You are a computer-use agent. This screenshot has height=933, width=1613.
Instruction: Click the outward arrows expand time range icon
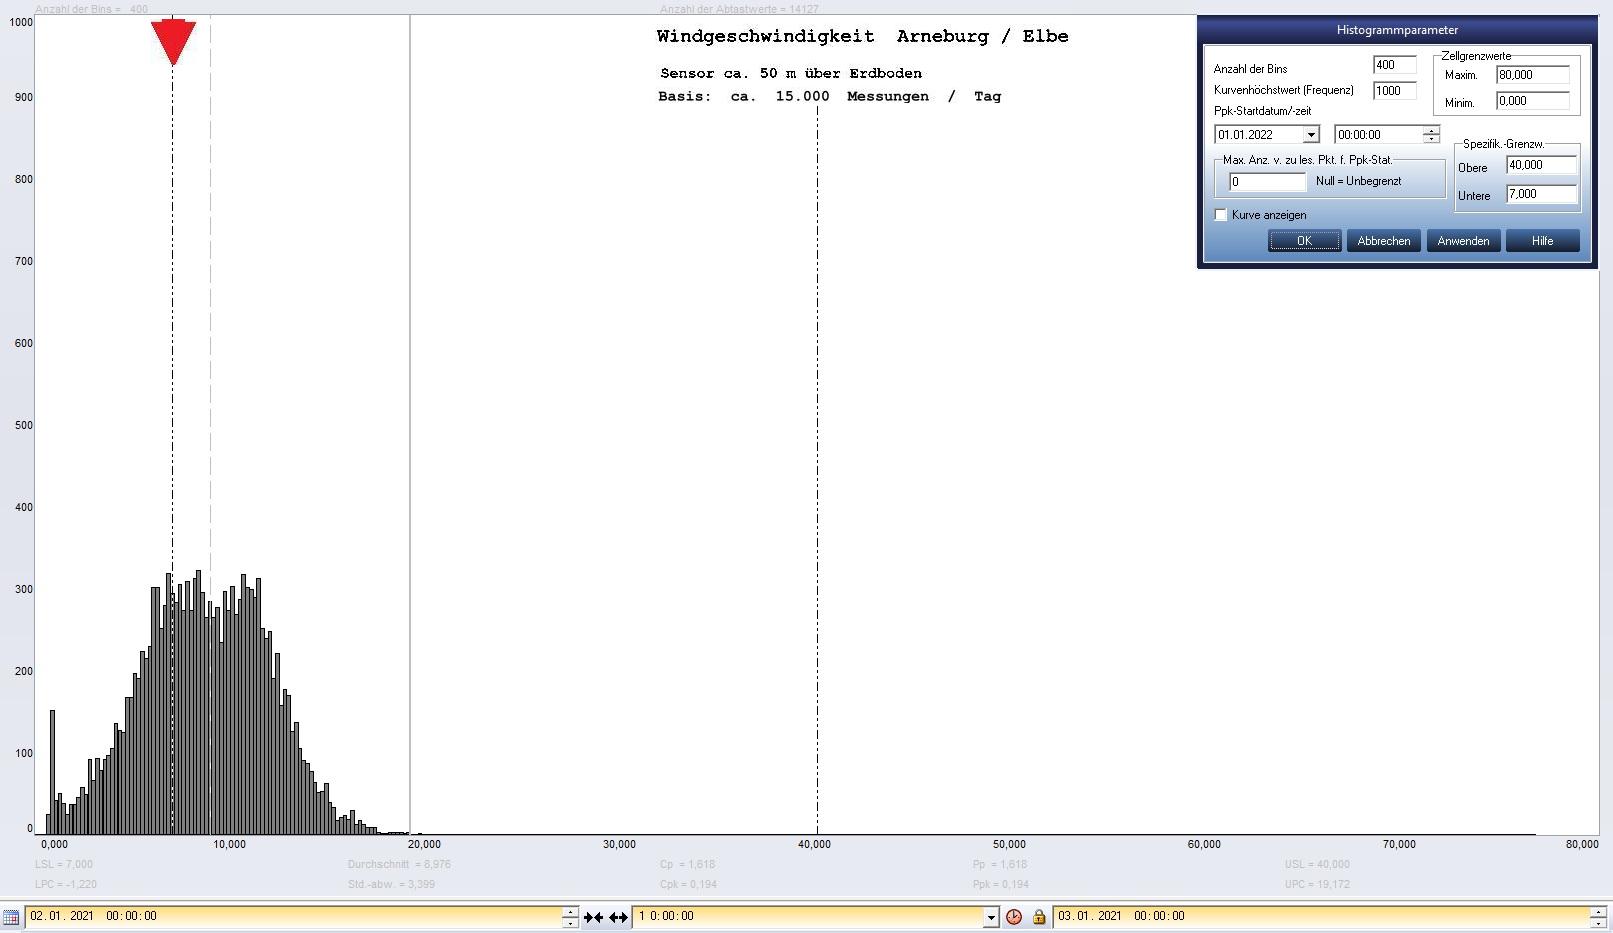618,916
